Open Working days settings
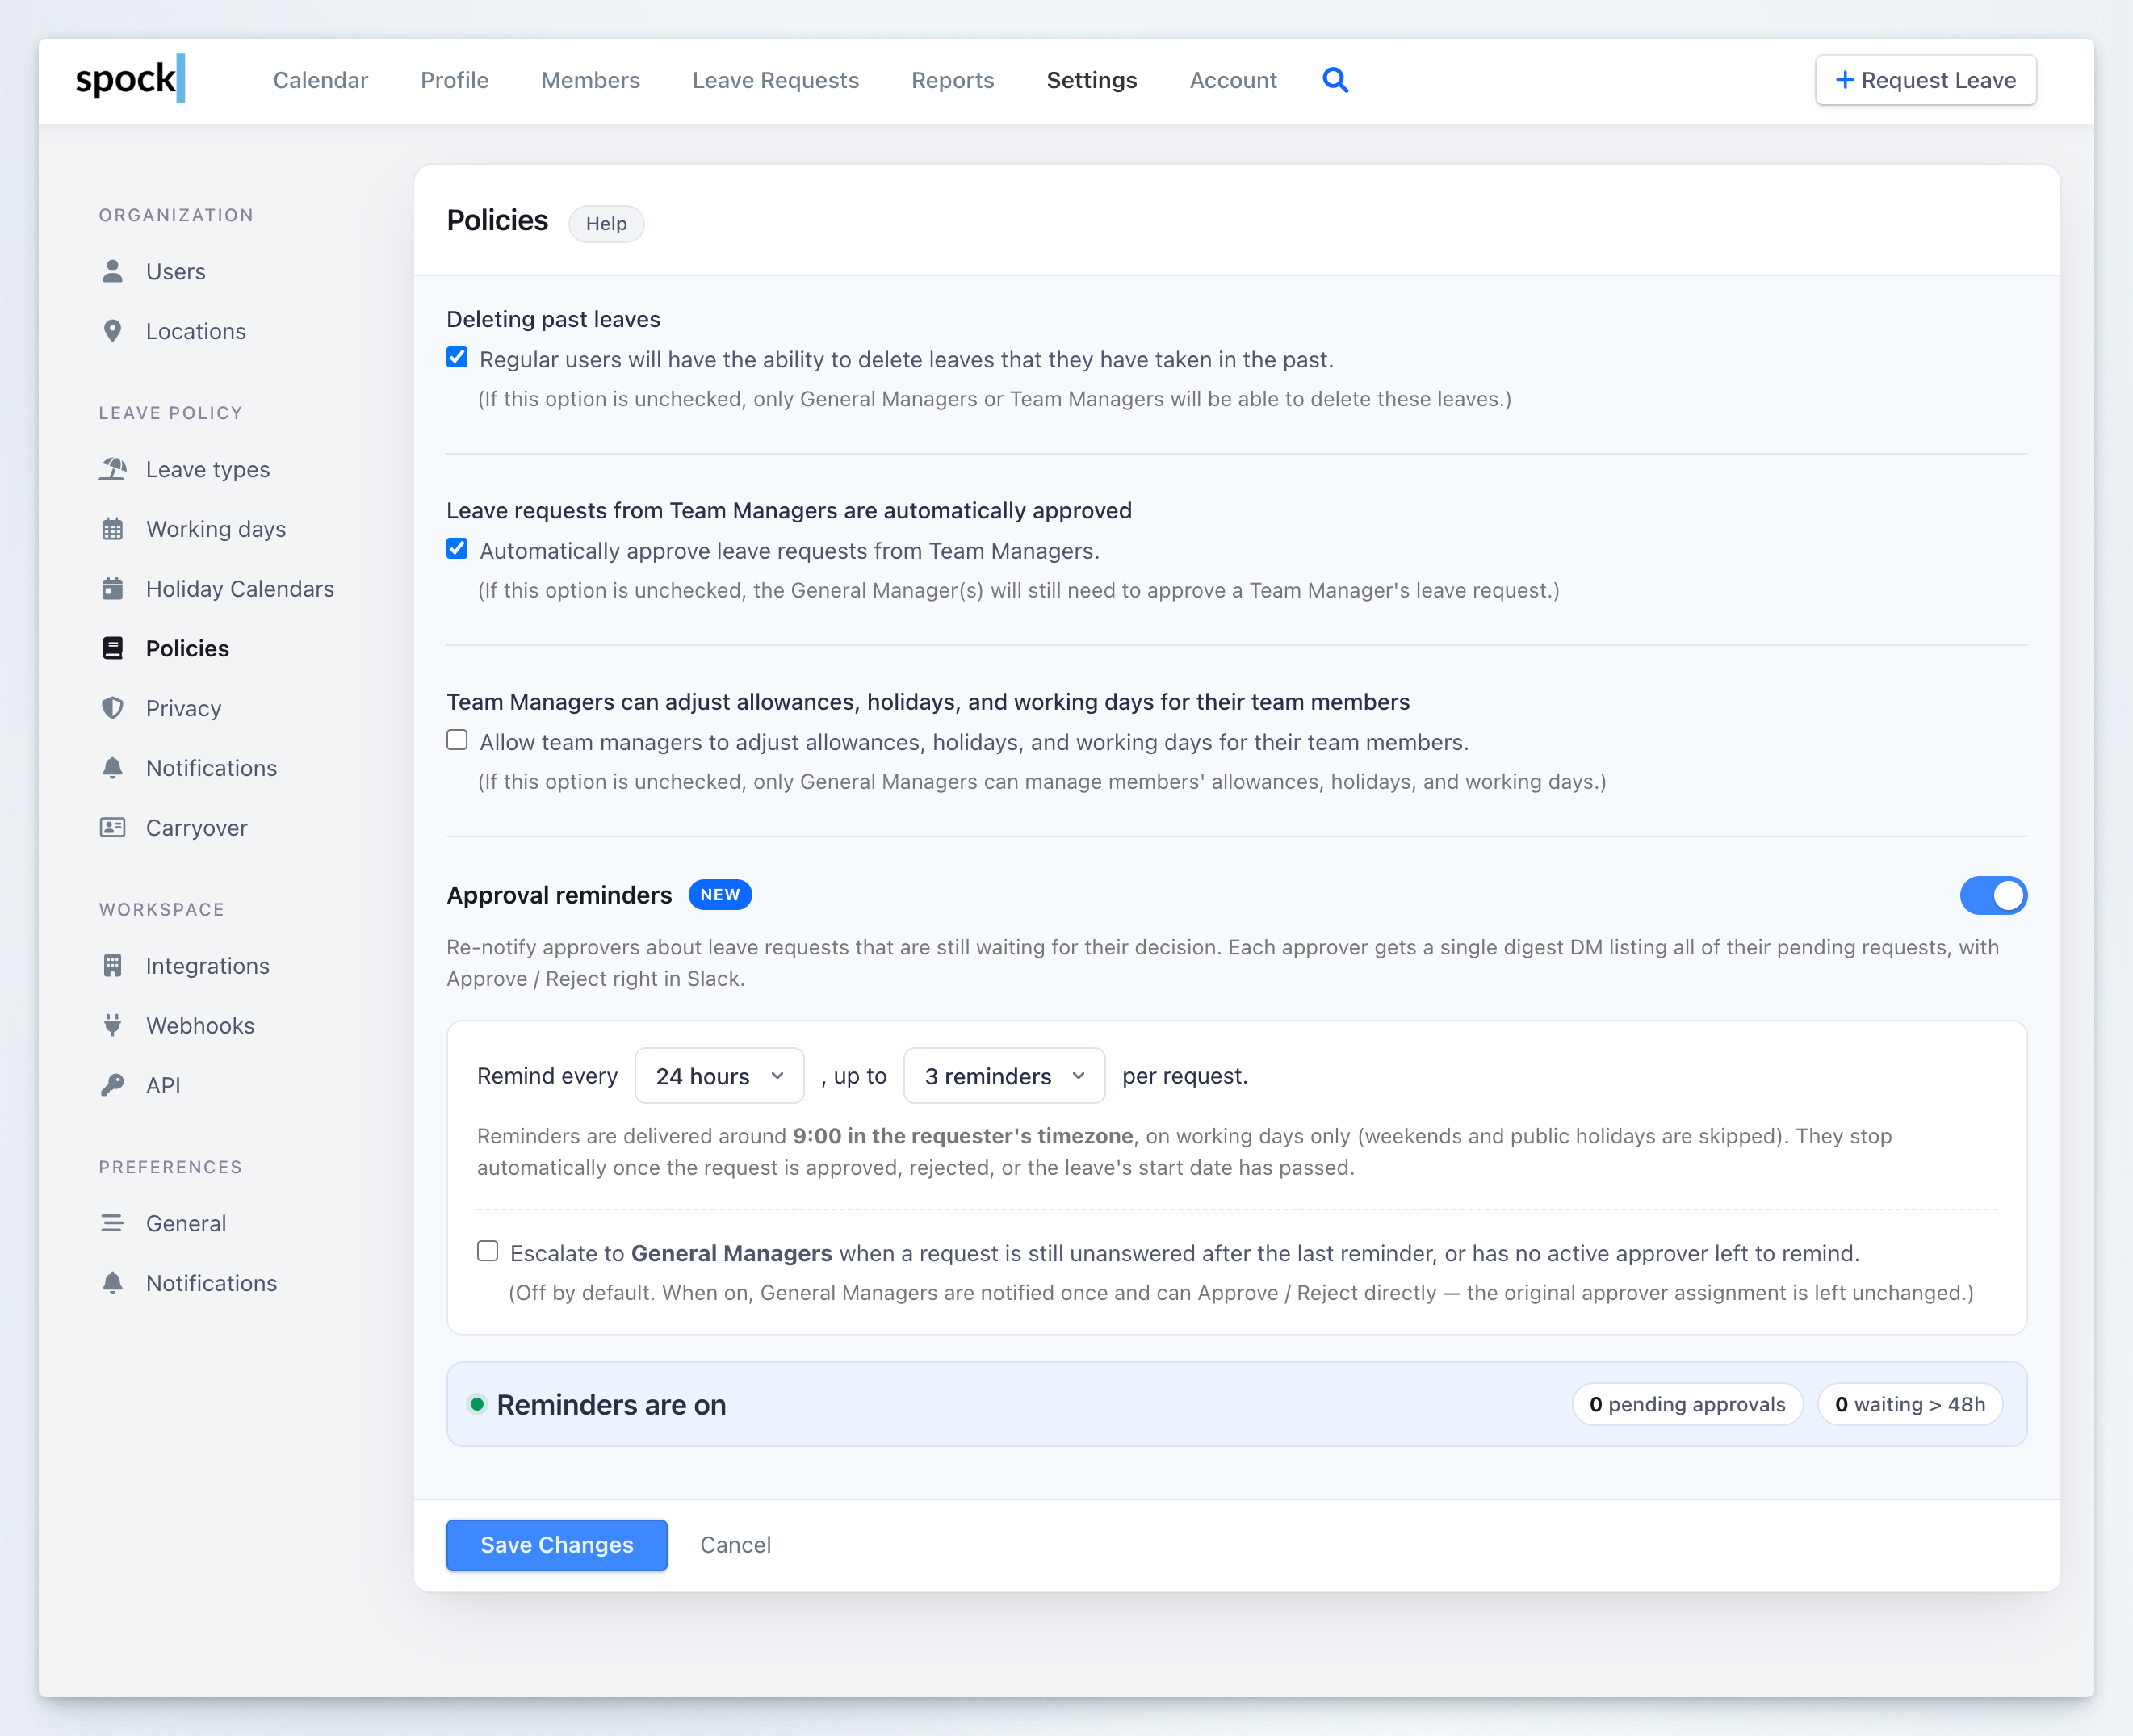 click(215, 529)
